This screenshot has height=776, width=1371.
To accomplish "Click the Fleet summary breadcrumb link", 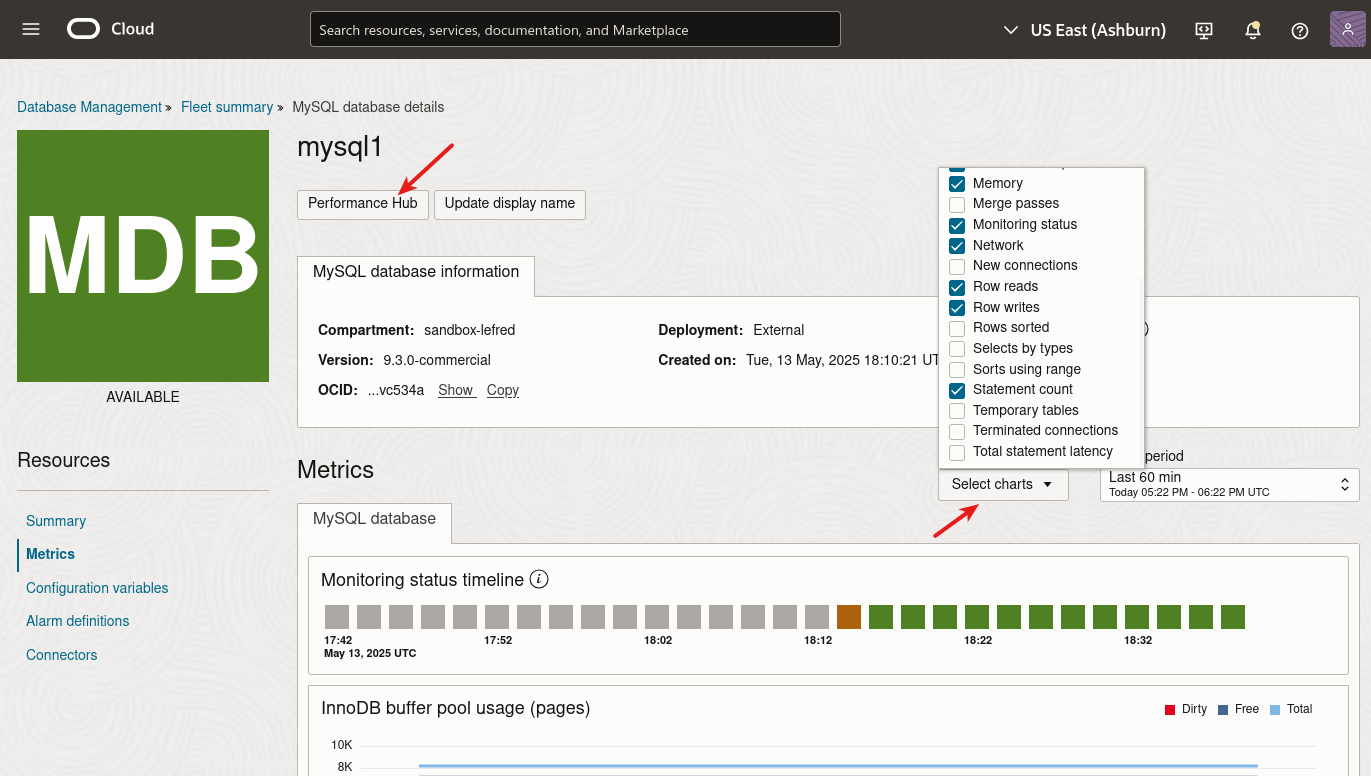I will coord(227,107).
